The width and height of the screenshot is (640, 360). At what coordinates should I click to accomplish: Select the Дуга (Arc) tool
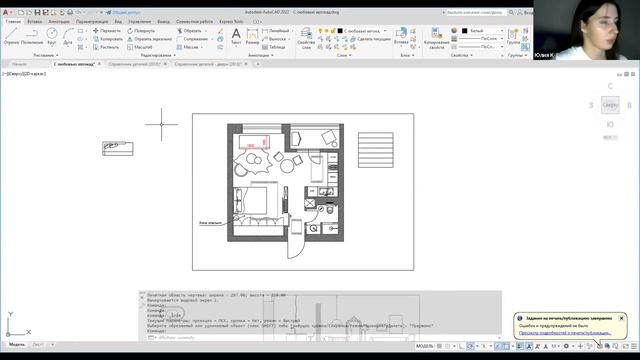tap(68, 36)
